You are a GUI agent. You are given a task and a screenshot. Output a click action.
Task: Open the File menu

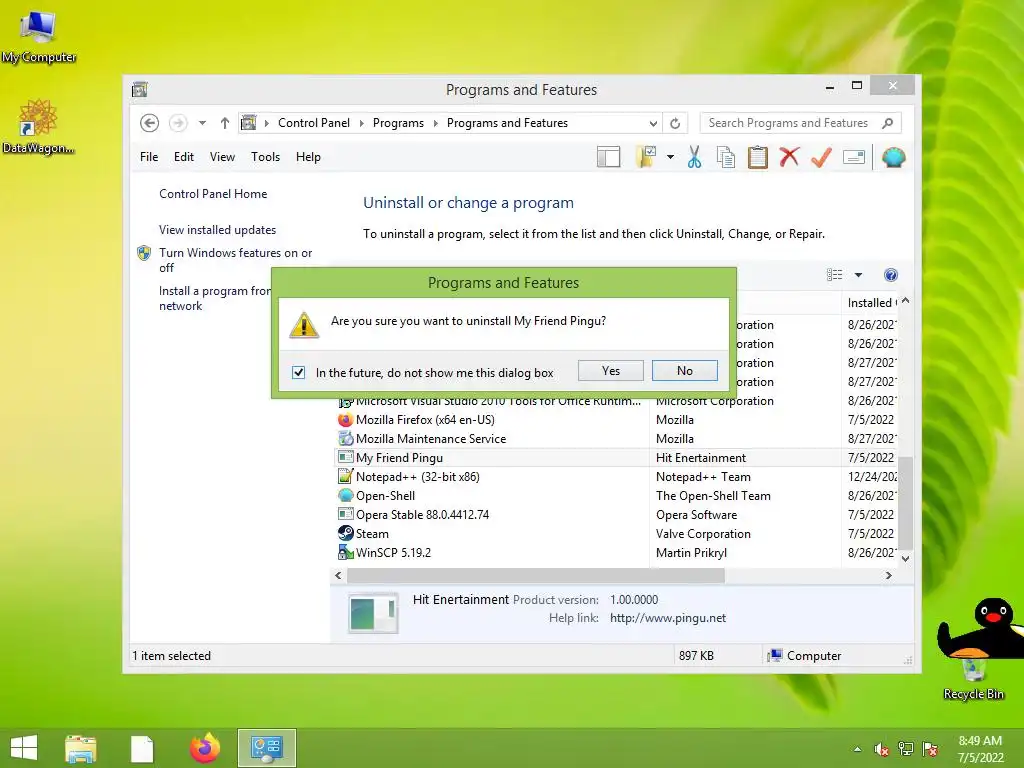[x=149, y=157]
